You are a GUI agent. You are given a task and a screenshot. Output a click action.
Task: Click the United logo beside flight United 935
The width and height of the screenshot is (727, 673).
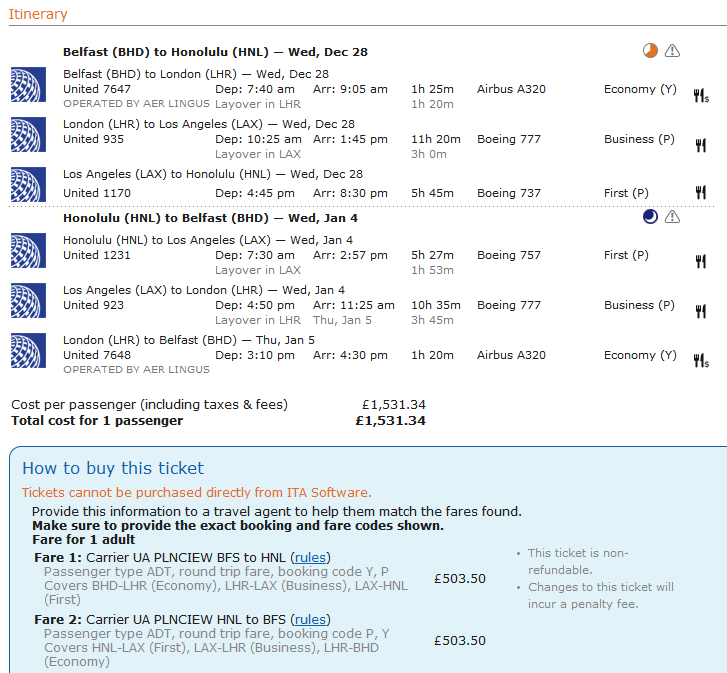pyautogui.click(x=28, y=134)
